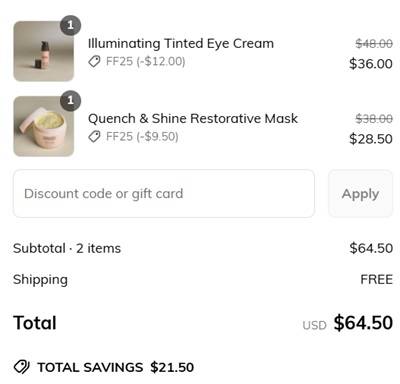
Task: Click the Total Savings tag icon
Action: tap(22, 367)
